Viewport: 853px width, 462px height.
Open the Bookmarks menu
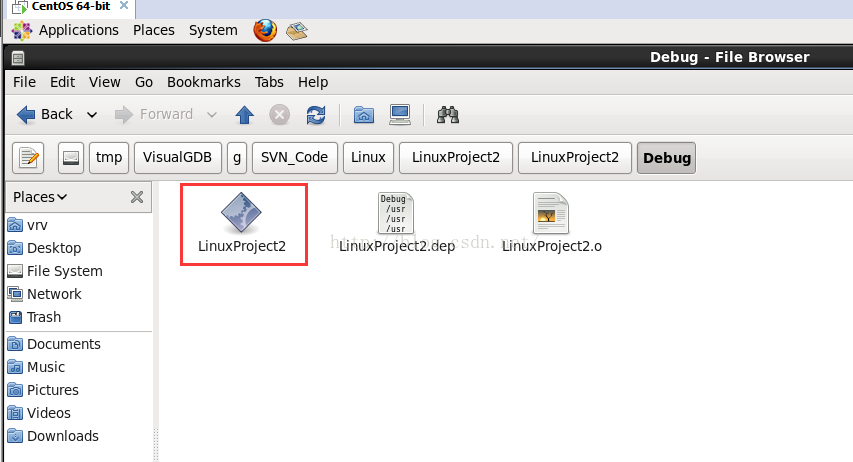click(203, 82)
